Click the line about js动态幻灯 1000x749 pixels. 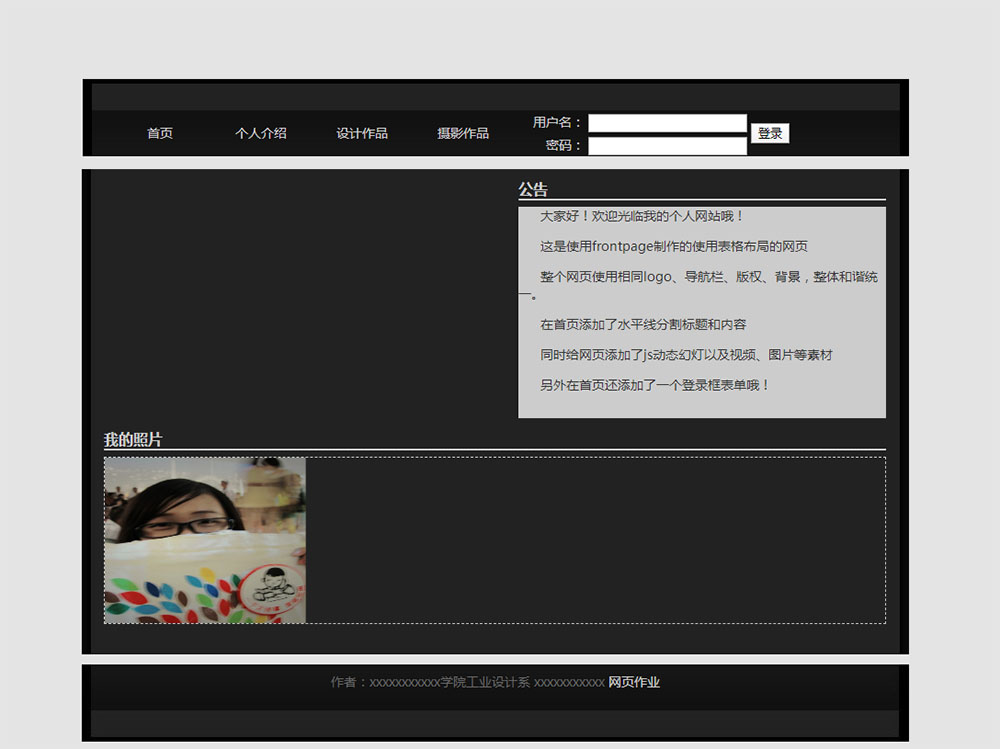[686, 355]
